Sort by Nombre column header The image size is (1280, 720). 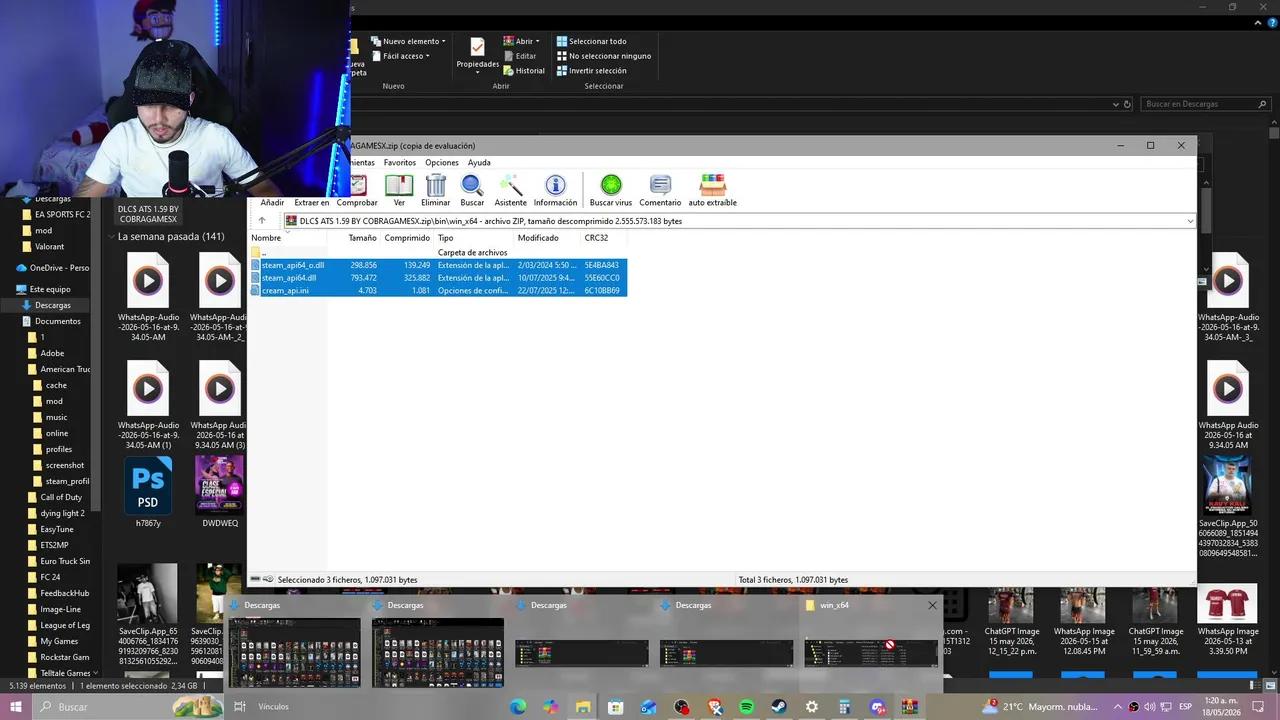[287, 238]
